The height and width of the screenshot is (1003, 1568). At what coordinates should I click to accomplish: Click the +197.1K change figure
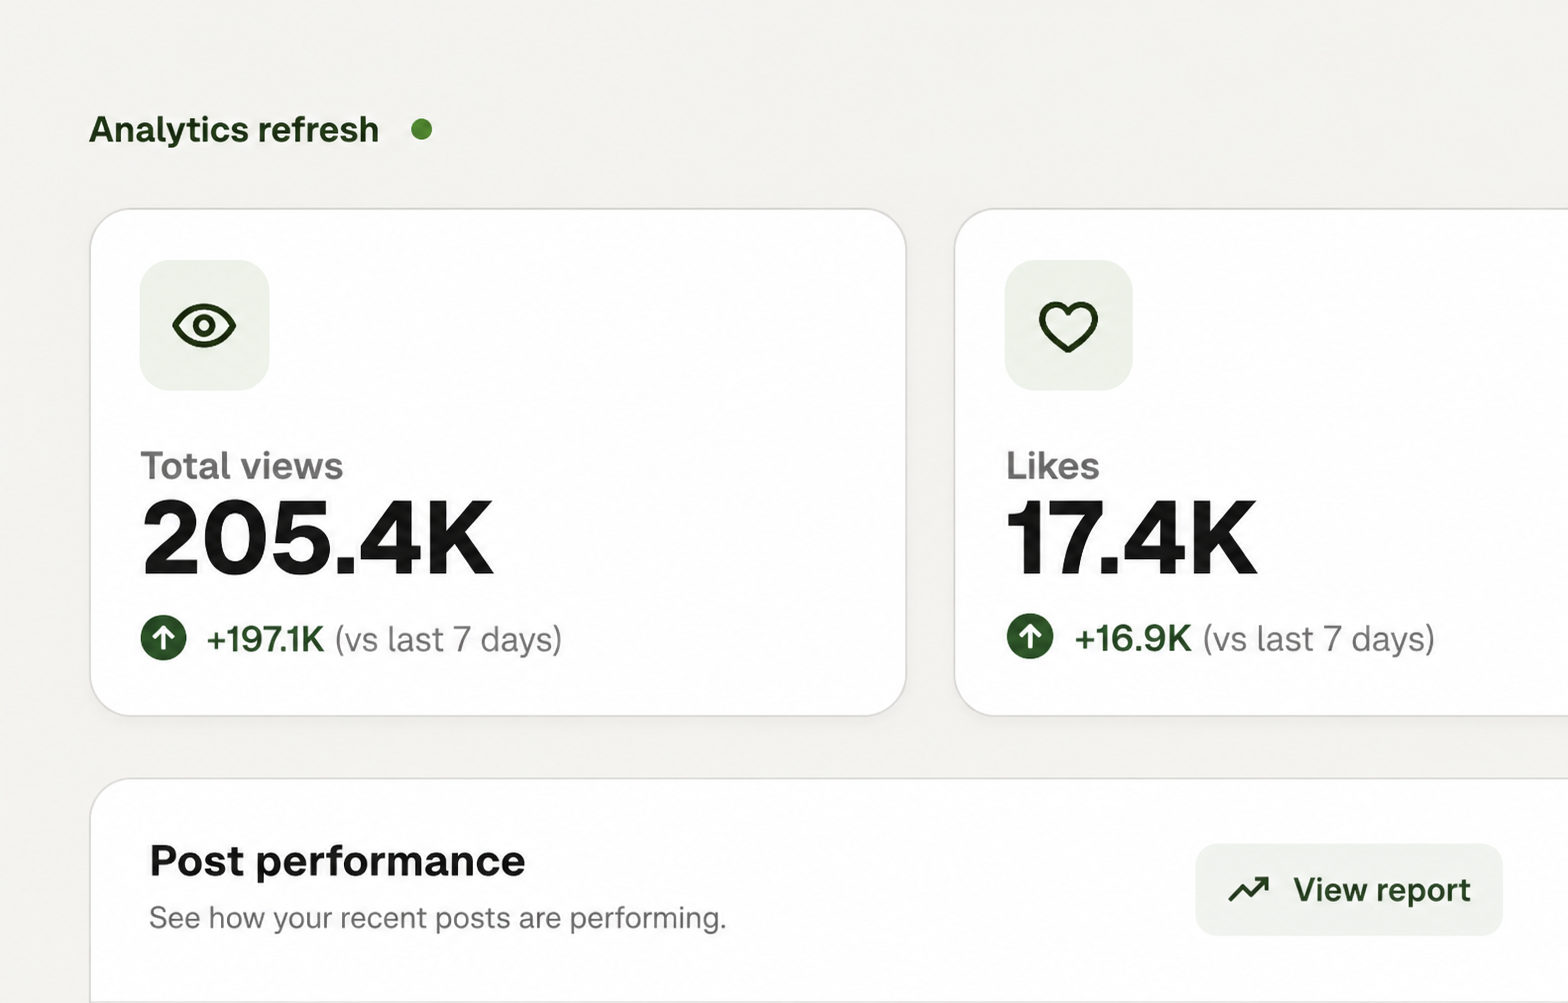(x=265, y=639)
